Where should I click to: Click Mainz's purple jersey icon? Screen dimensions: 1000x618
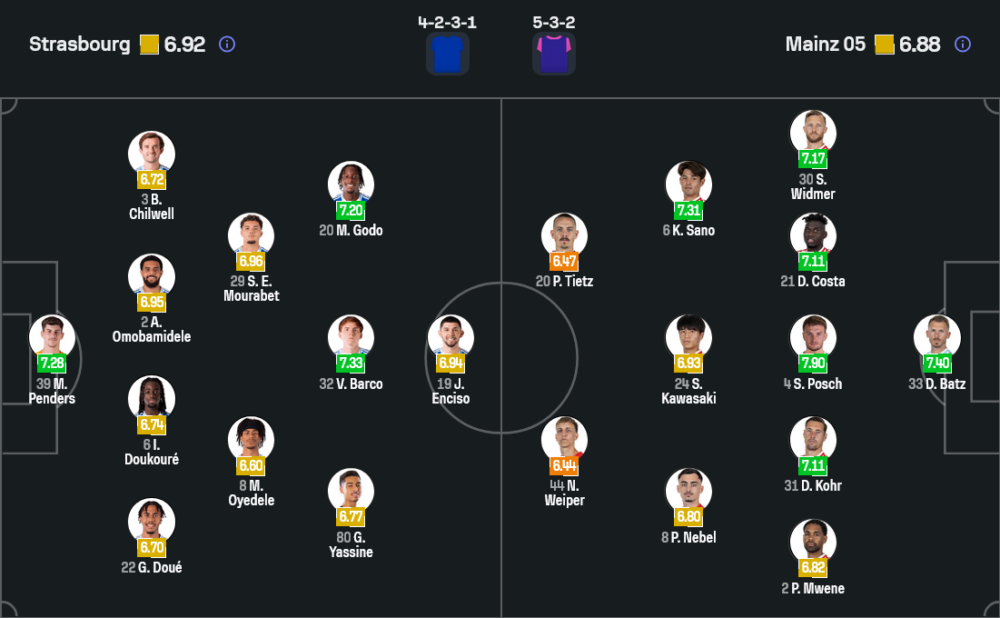tap(553, 53)
